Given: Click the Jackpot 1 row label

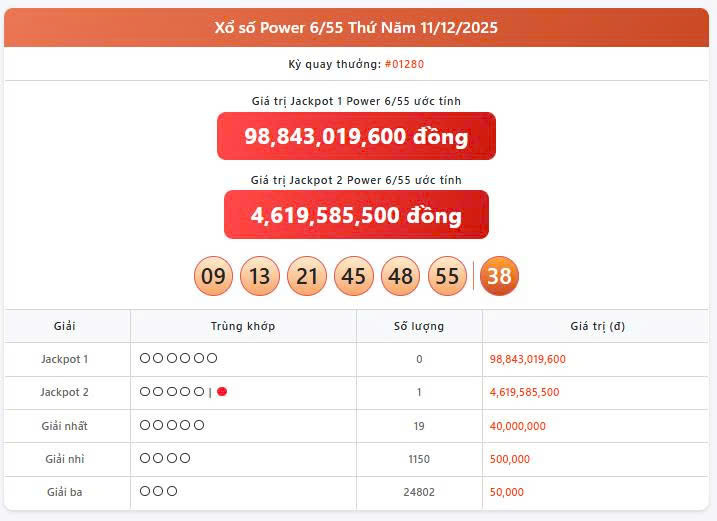Looking at the screenshot, I should 64,359.
